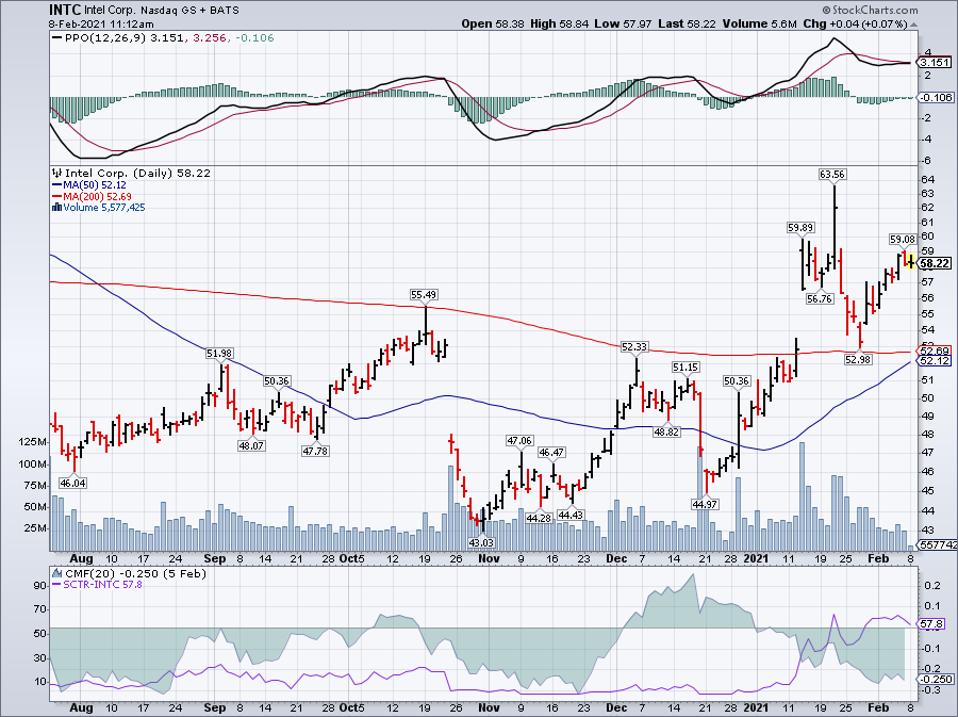Click the 52.69 MA(200) axis marker
Image resolution: width=958 pixels, height=717 pixels.
coord(935,351)
